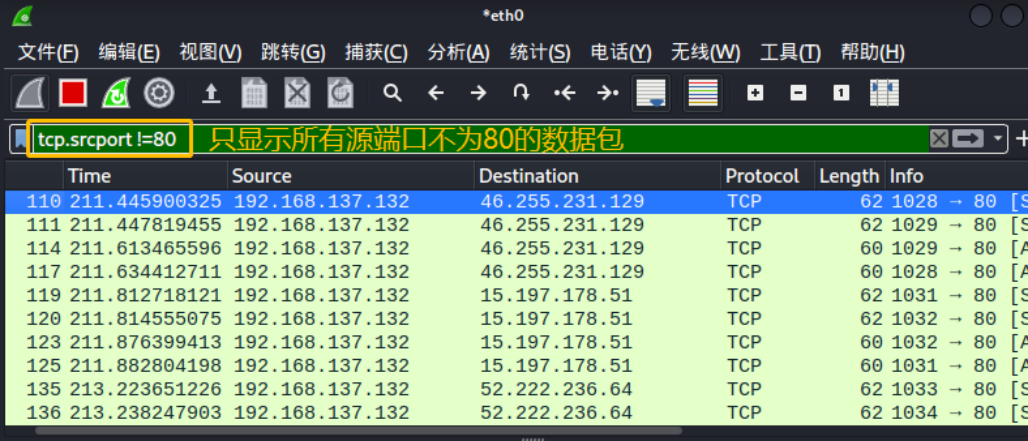Select packet 117 at time 211.634412711
Viewport: 1028px width, 441px height.
point(517,272)
